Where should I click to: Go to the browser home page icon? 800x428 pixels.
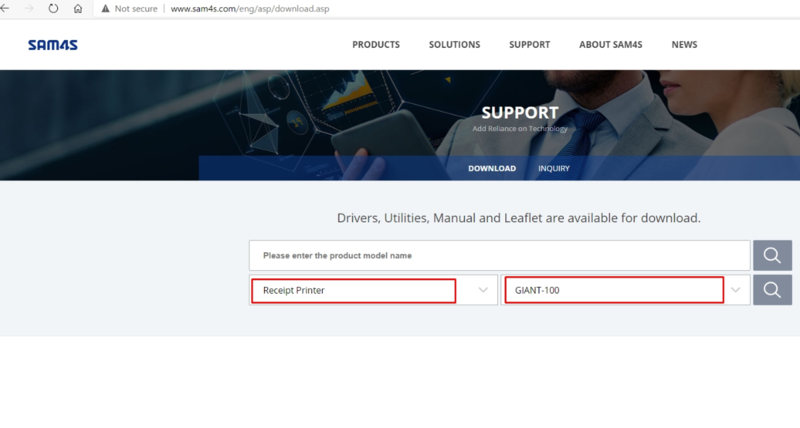click(x=78, y=7)
